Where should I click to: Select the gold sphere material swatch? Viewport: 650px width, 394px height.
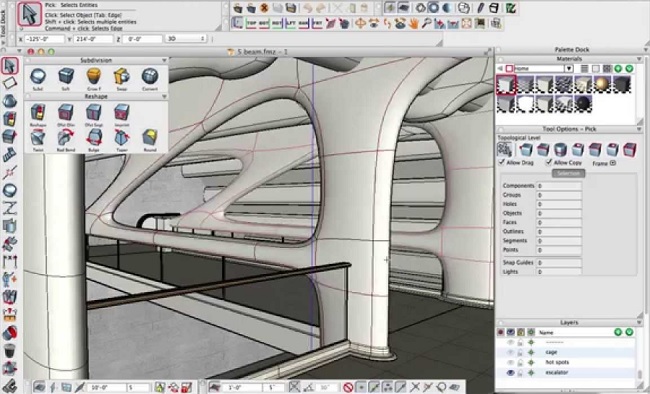coord(602,85)
